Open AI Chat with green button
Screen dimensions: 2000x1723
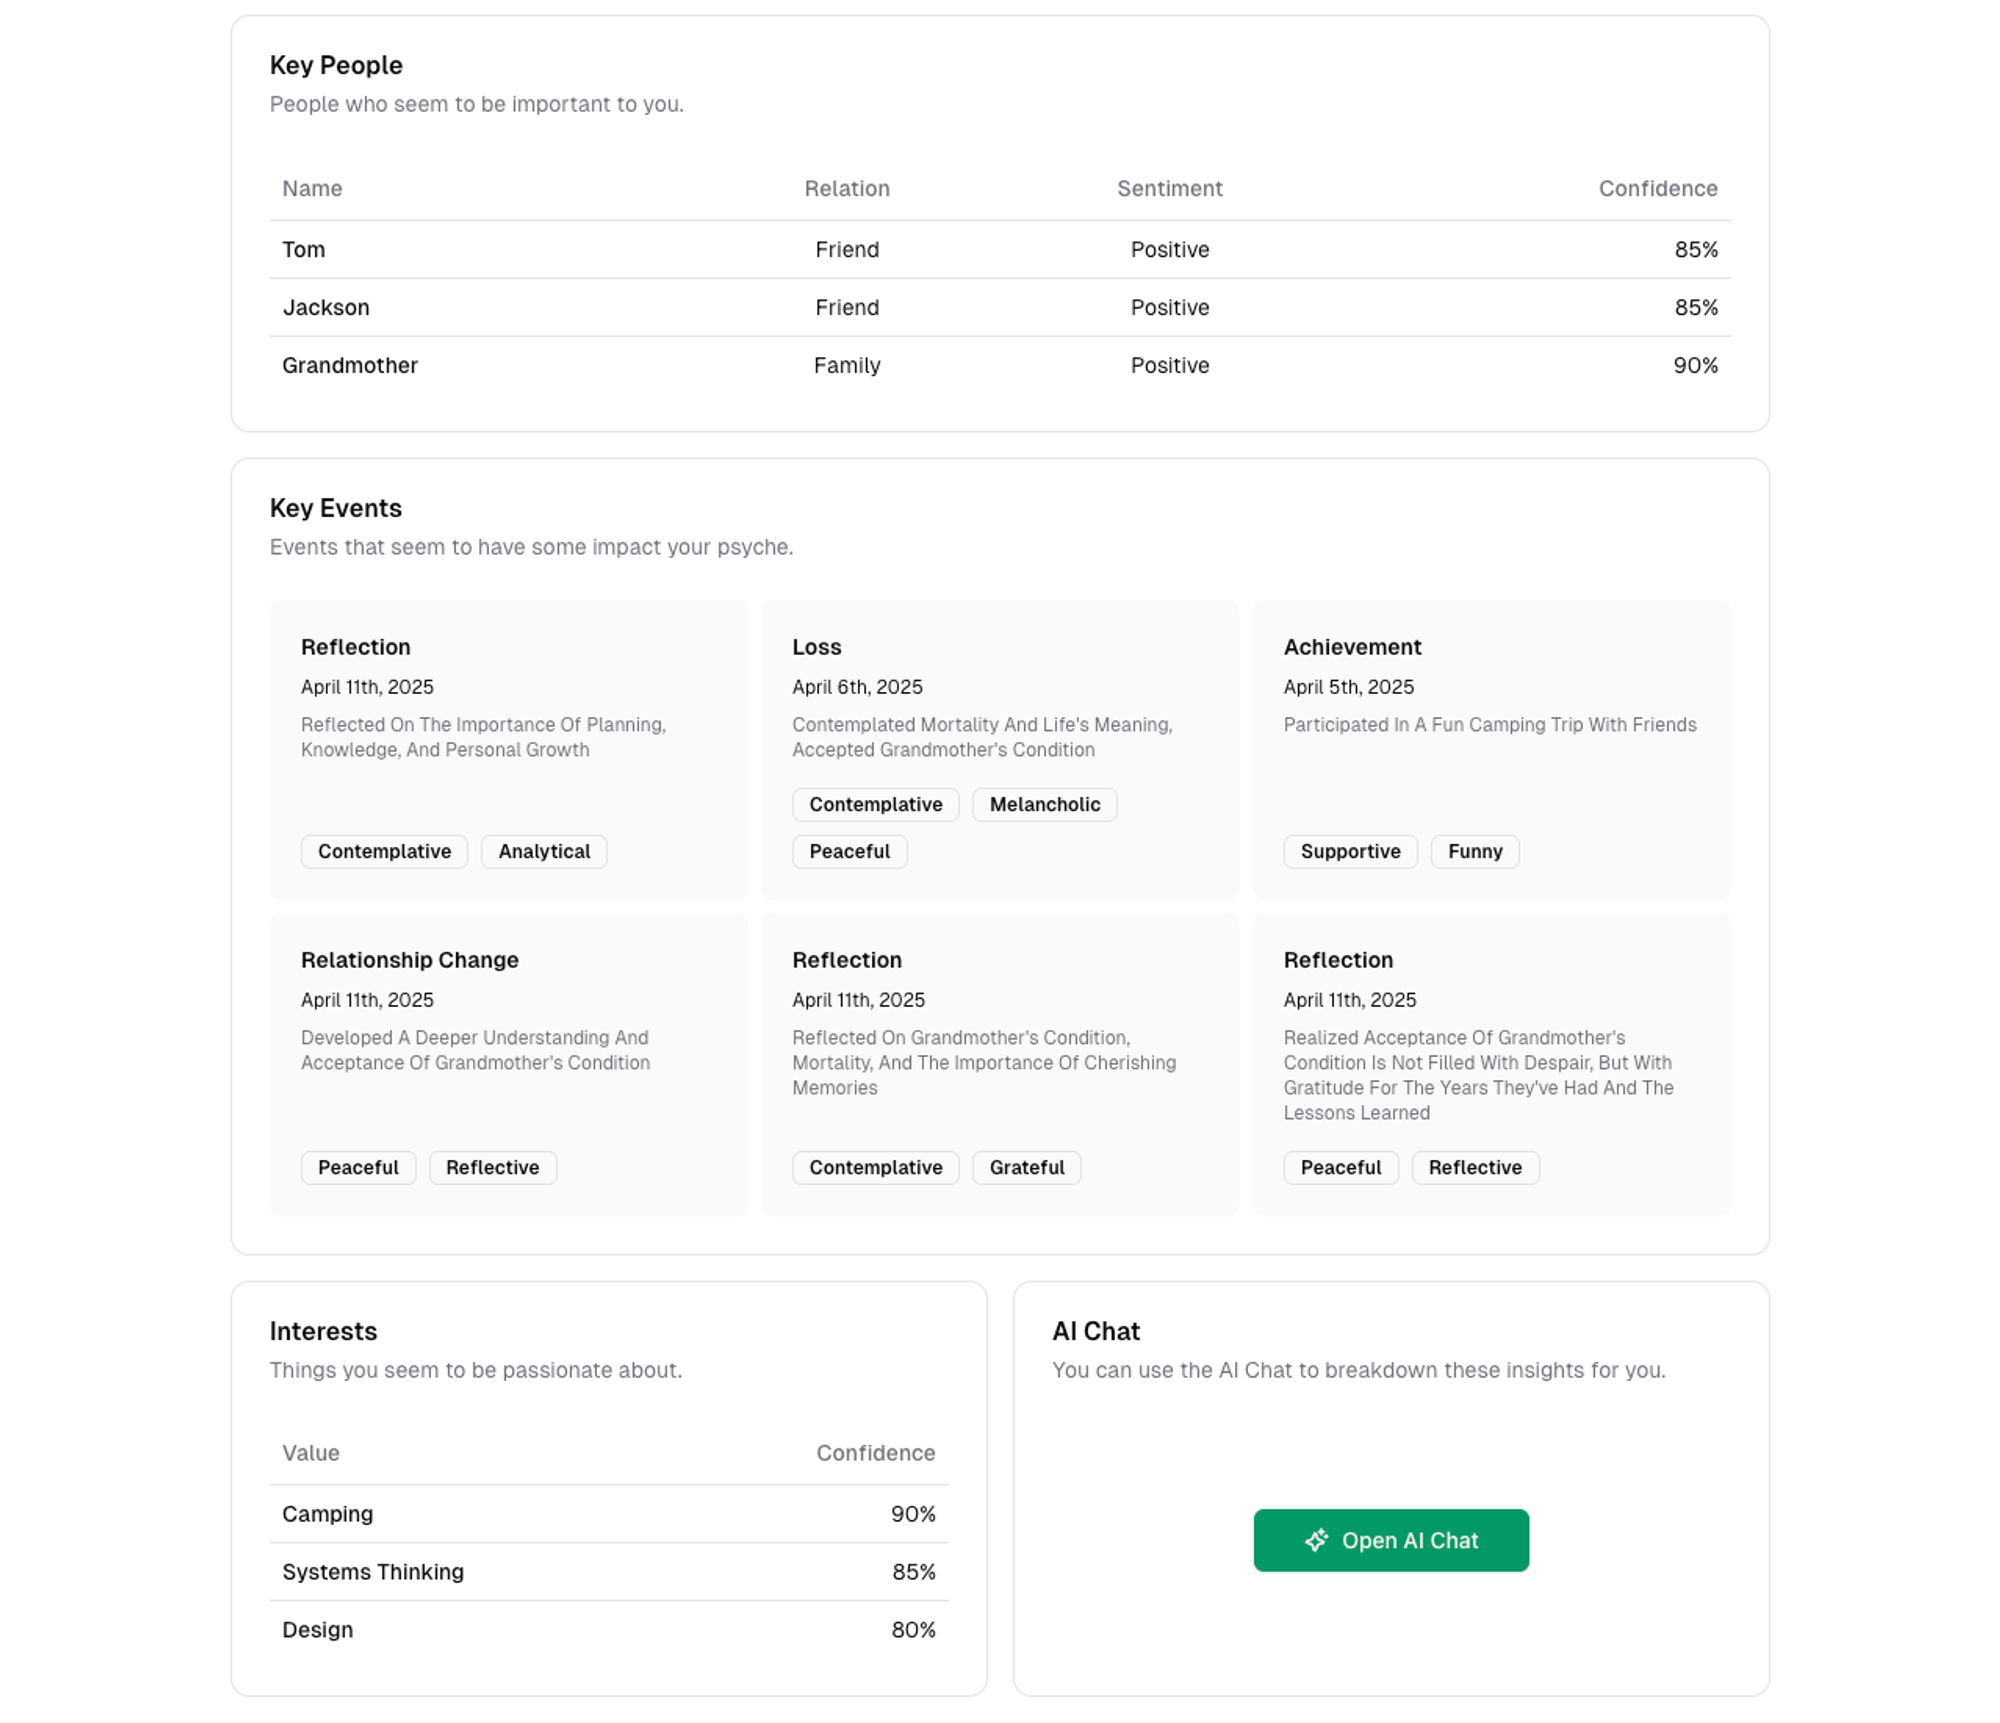(1390, 1540)
